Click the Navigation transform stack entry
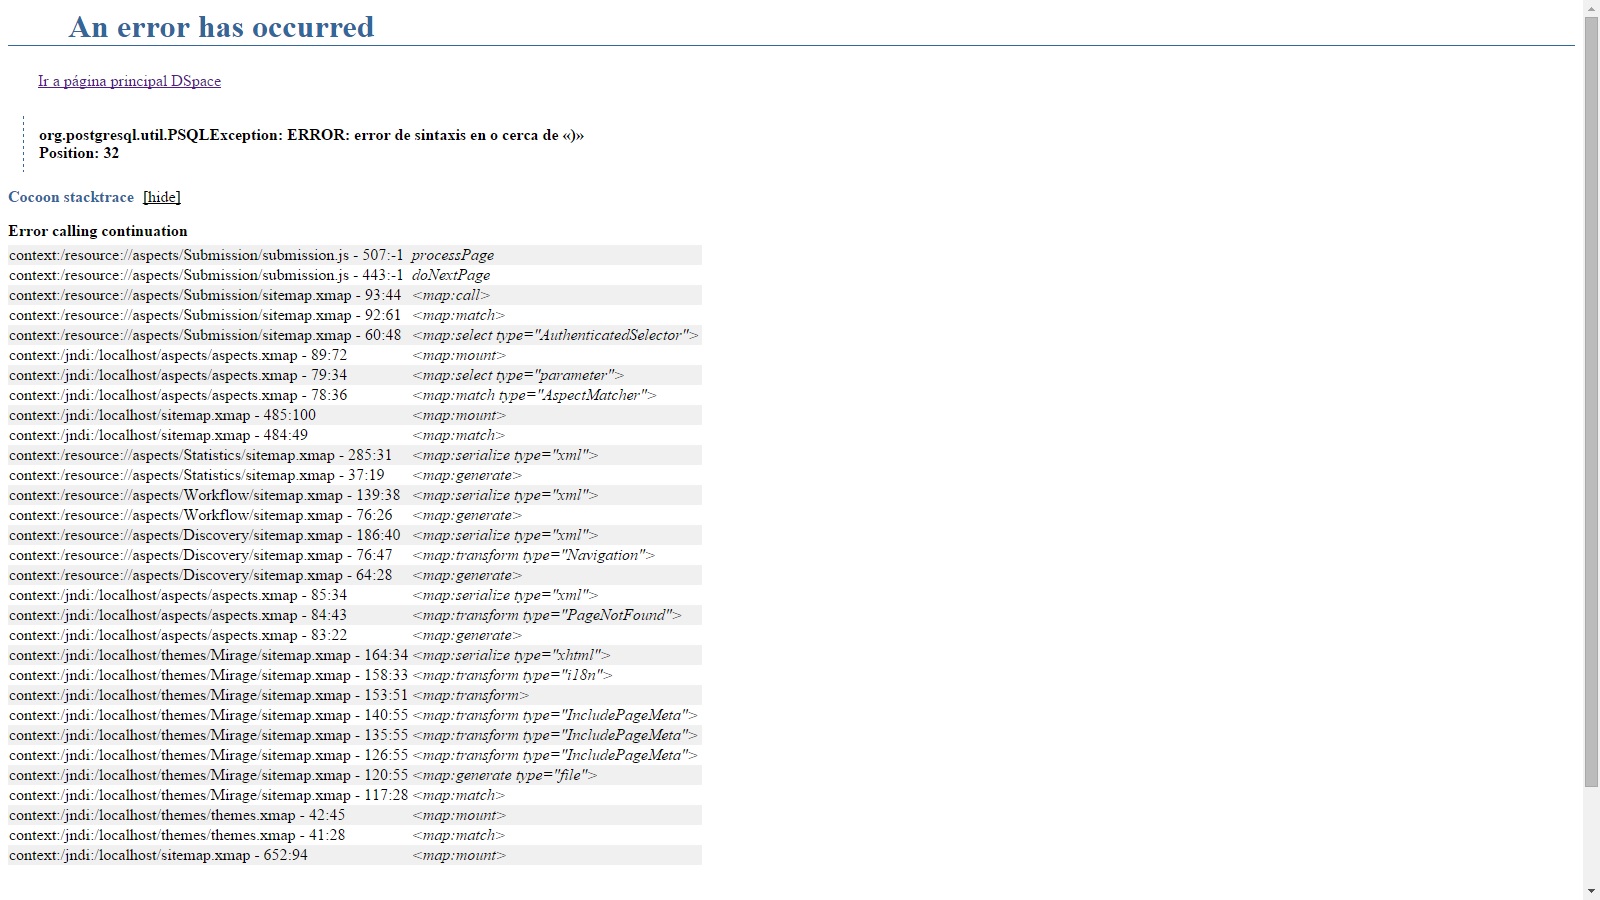 pyautogui.click(x=533, y=555)
